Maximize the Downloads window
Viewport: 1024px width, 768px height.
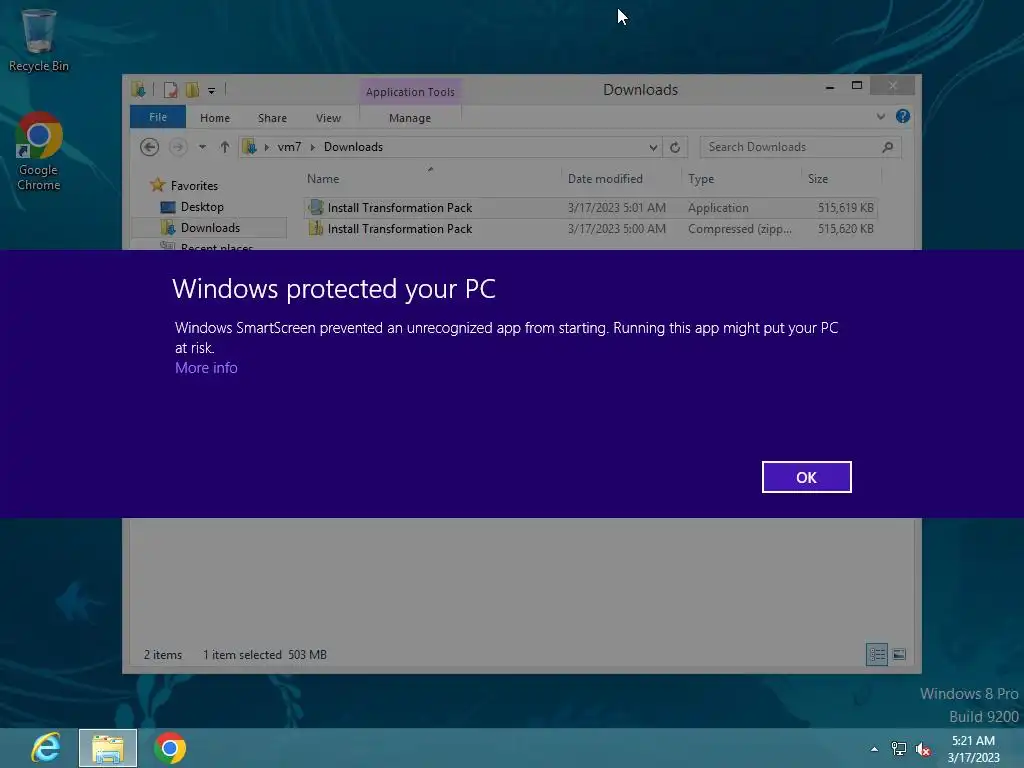point(857,86)
